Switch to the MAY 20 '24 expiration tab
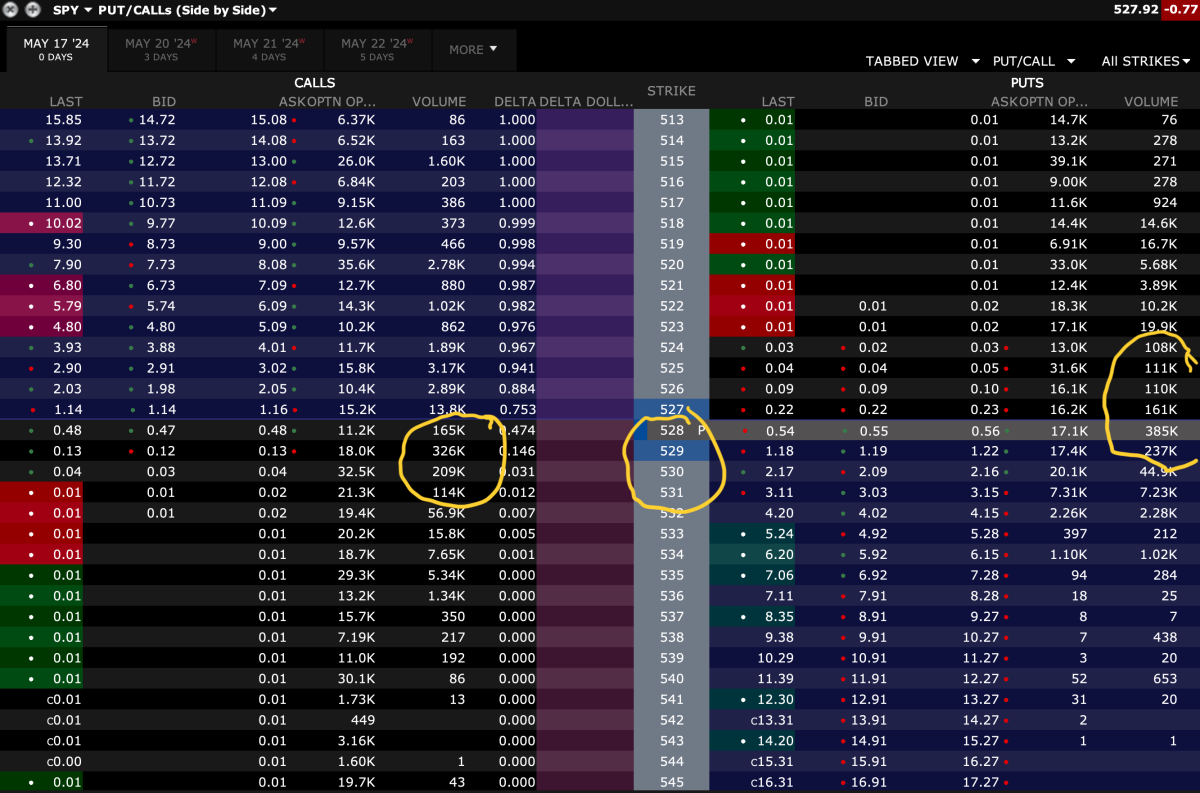The width and height of the screenshot is (1200, 793). pos(161,49)
